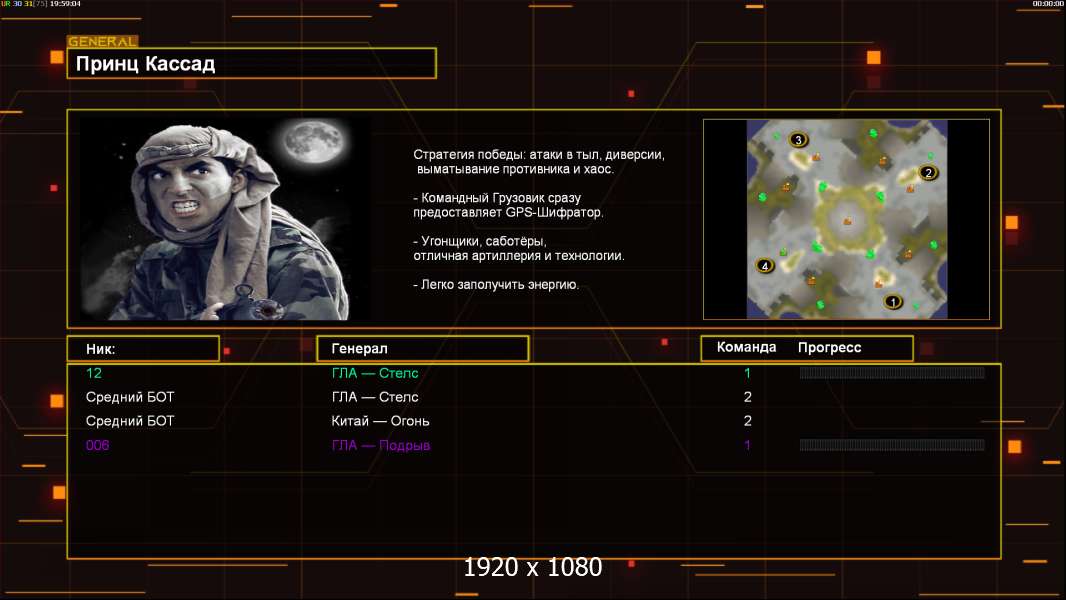Click the Прогресс column header

(829, 348)
